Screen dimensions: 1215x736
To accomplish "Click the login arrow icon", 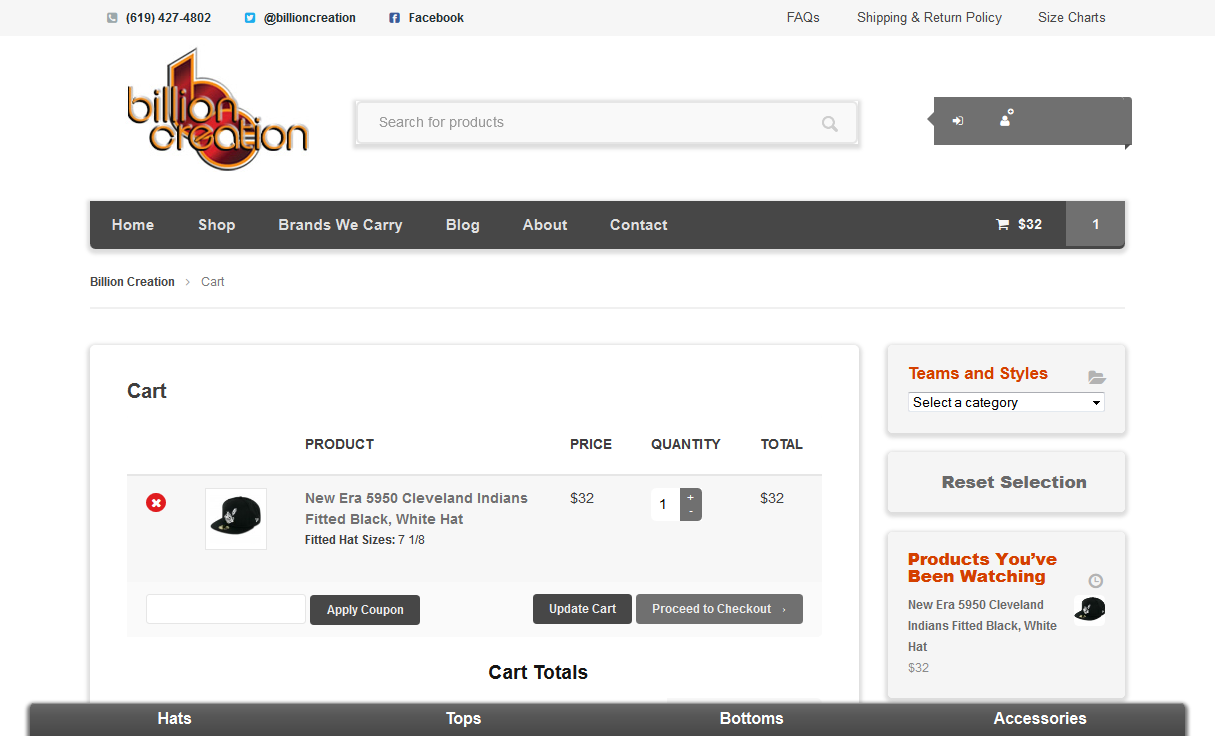I will (x=958, y=121).
